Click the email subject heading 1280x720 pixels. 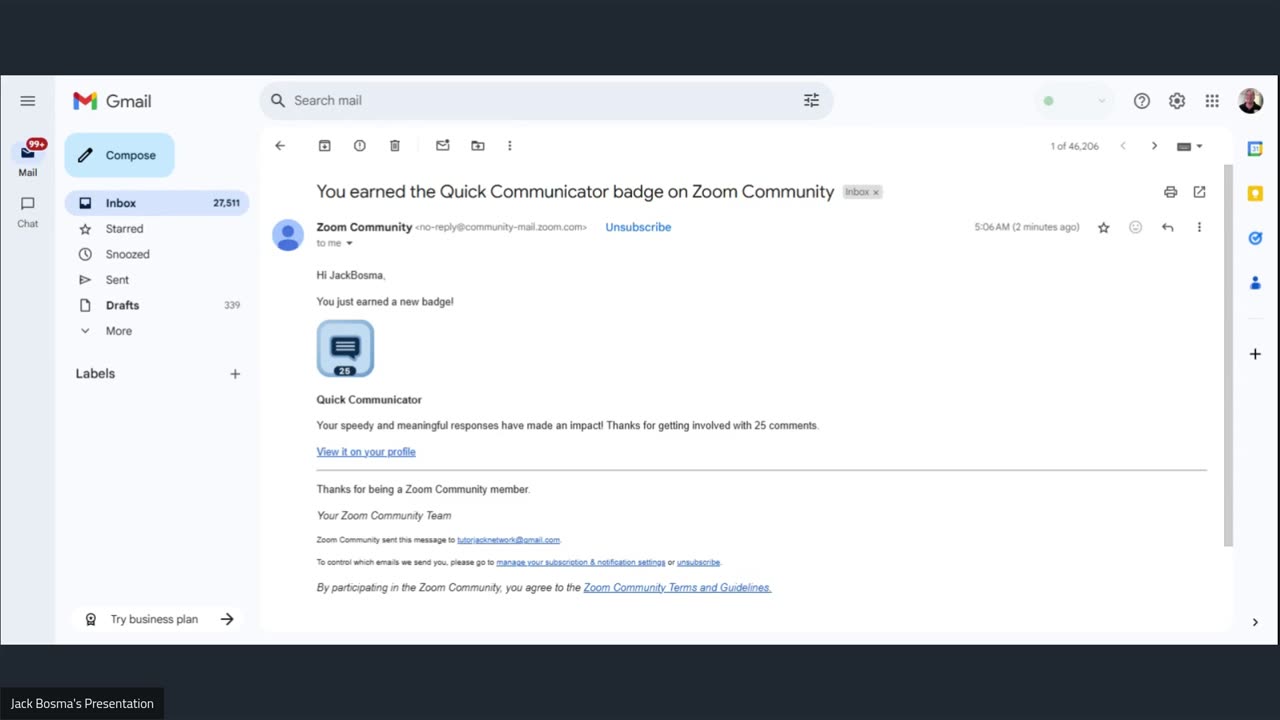pyautogui.click(x=575, y=192)
